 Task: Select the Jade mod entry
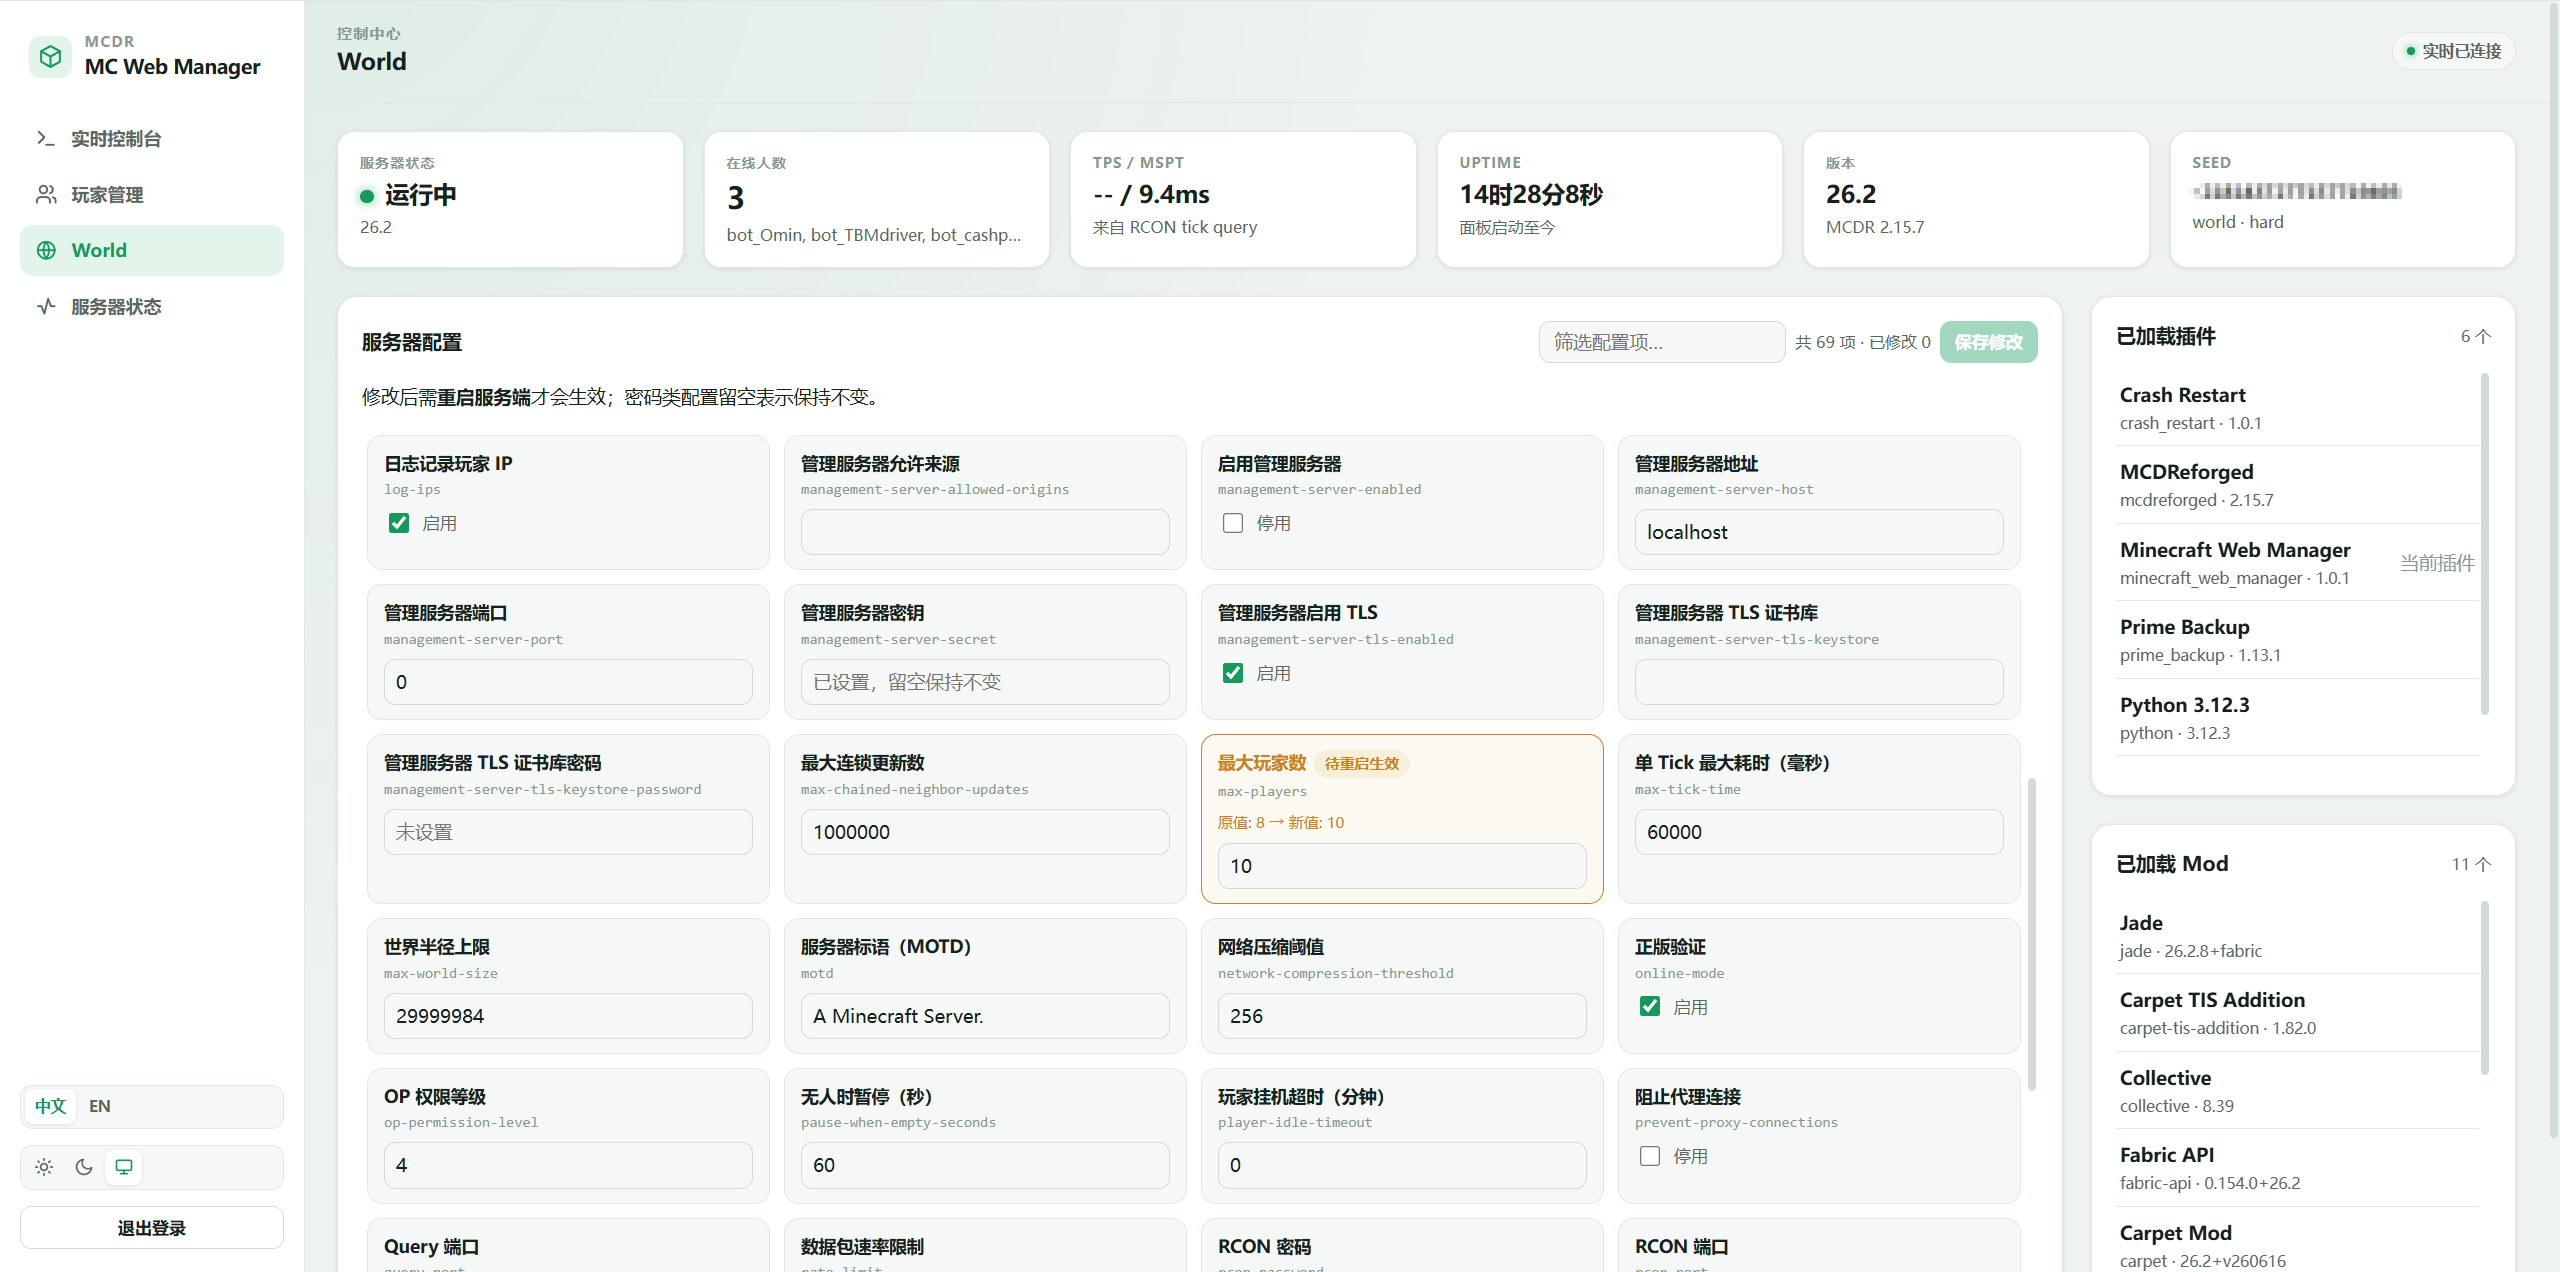coord(2298,936)
